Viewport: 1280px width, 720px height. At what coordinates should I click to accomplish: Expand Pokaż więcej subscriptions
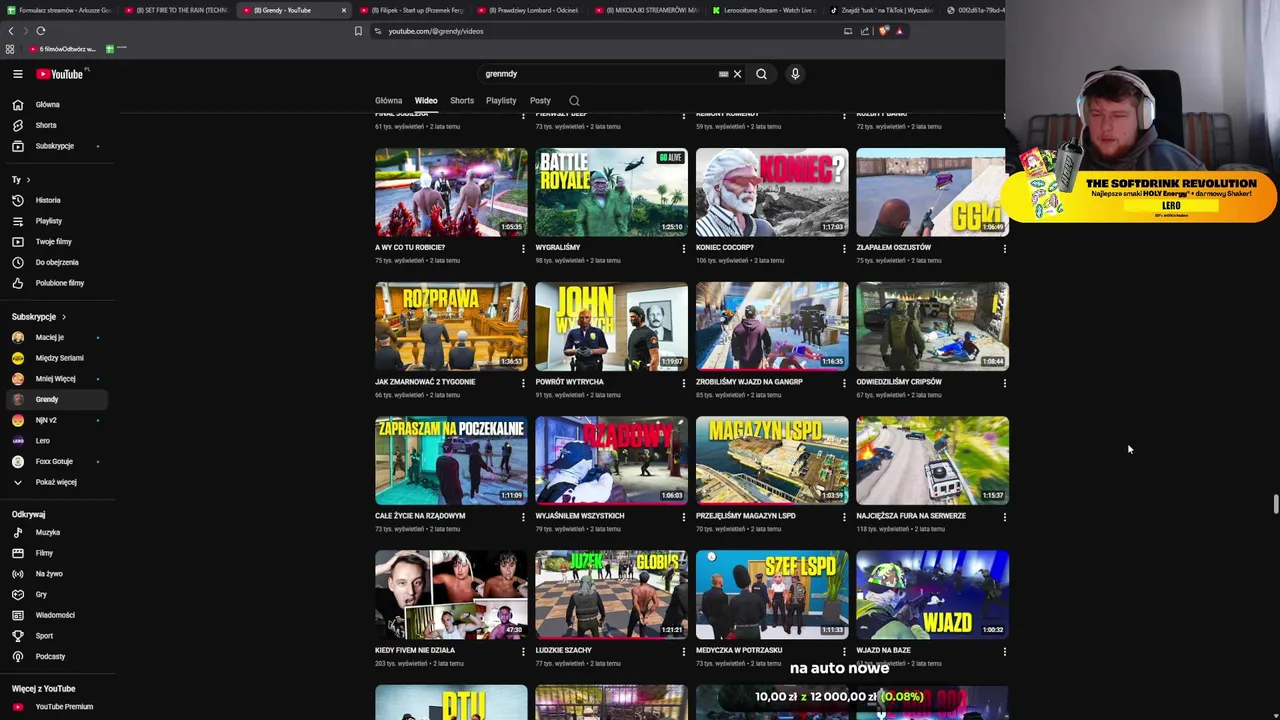point(54,482)
